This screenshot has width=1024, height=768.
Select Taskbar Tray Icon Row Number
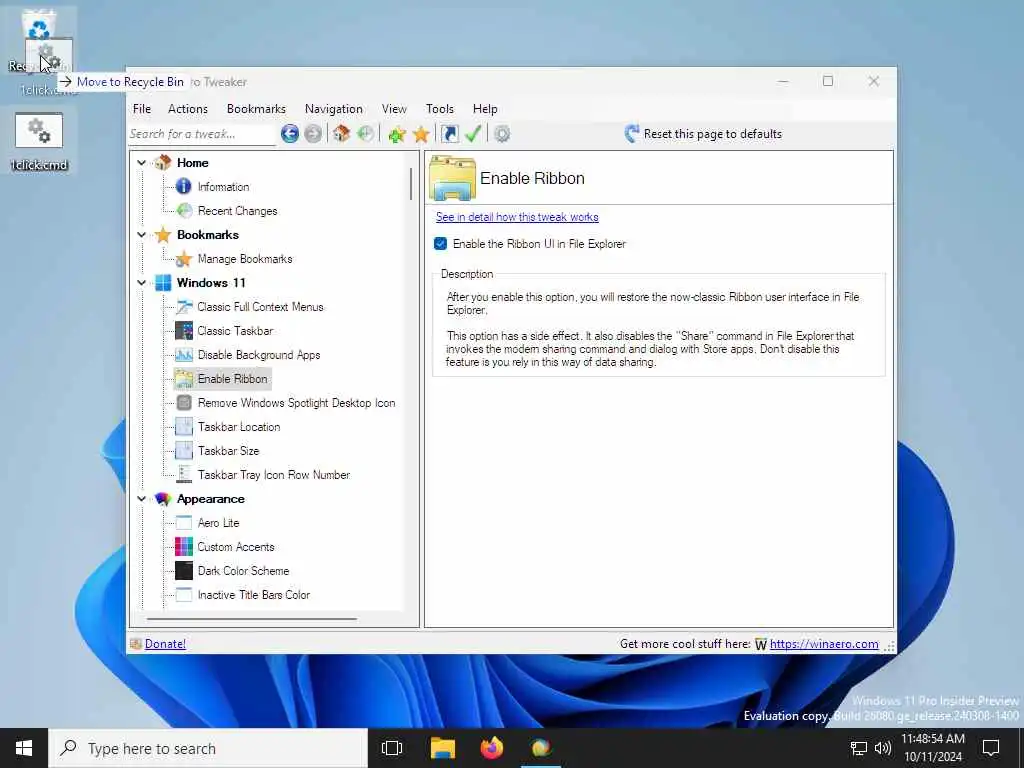(x=274, y=475)
